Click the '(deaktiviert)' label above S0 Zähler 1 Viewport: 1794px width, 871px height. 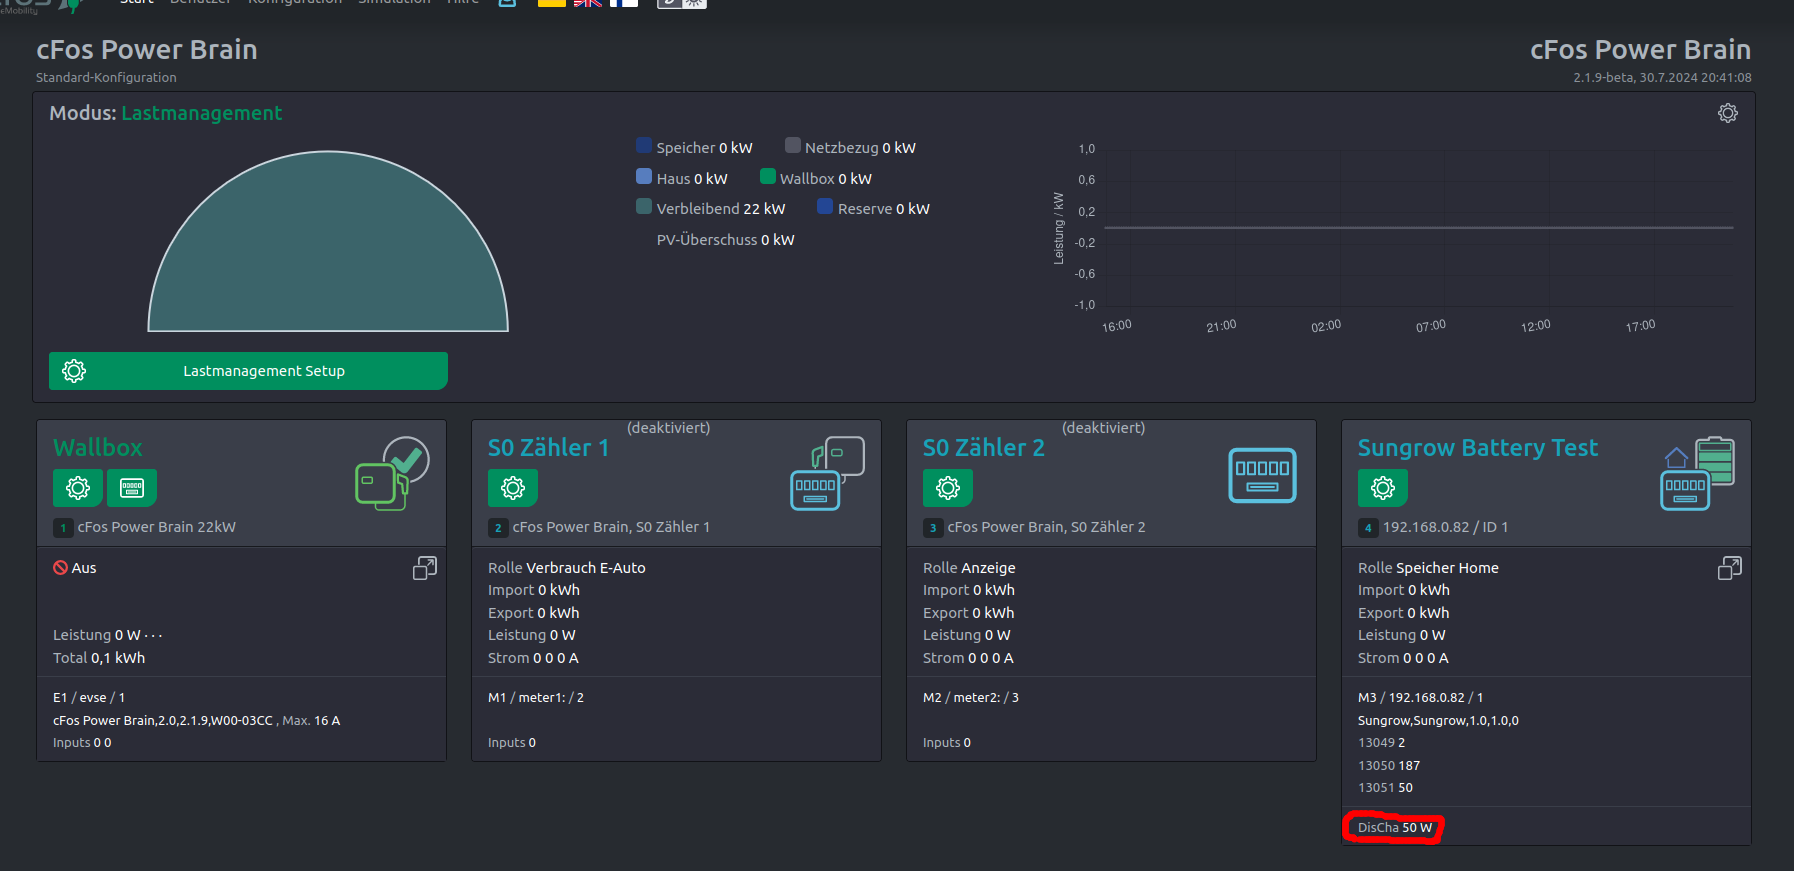pos(669,428)
